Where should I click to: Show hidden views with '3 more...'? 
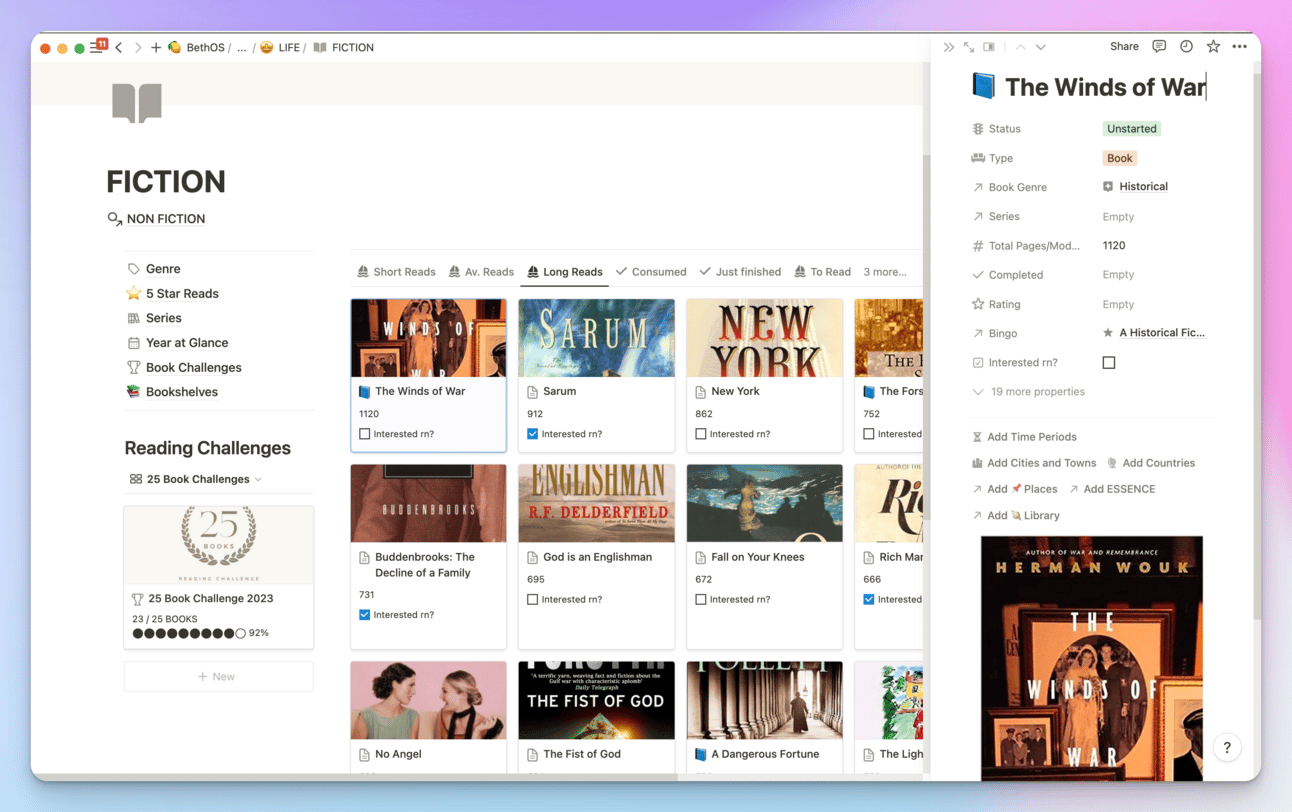pyautogui.click(x=884, y=272)
